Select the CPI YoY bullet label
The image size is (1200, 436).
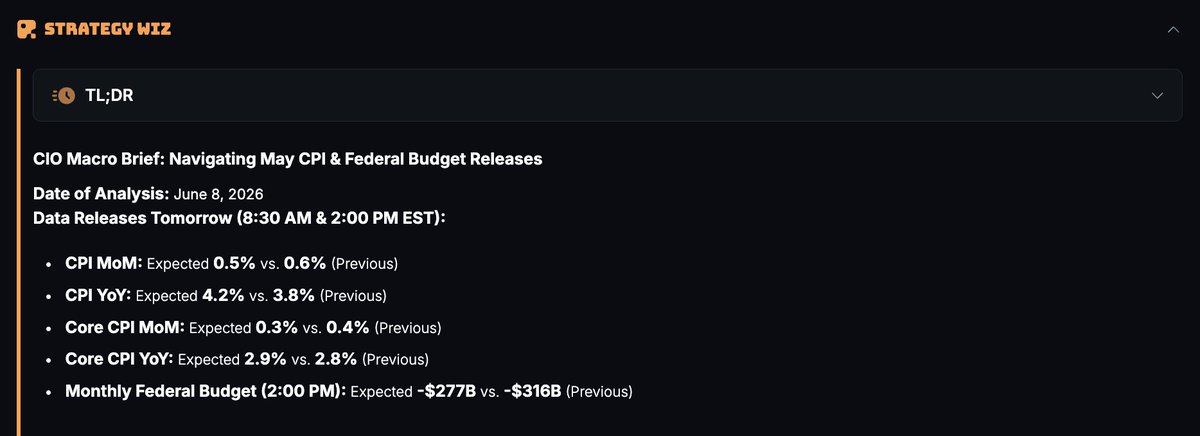click(x=98, y=295)
